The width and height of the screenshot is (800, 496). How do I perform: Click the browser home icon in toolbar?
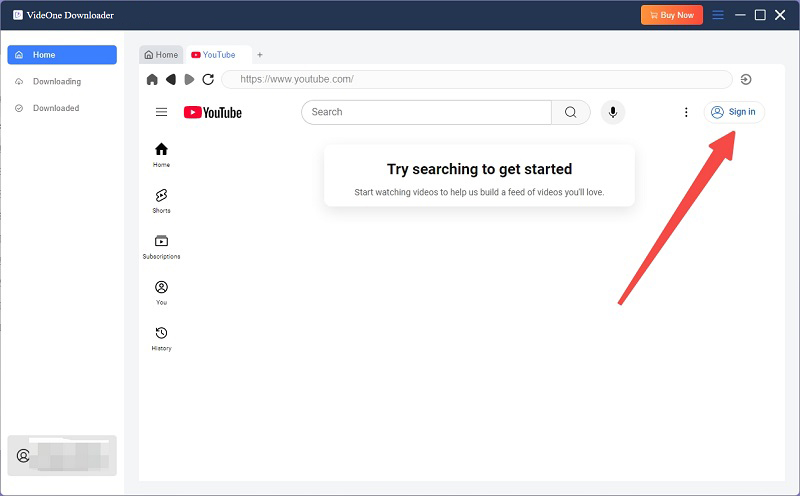click(x=152, y=79)
